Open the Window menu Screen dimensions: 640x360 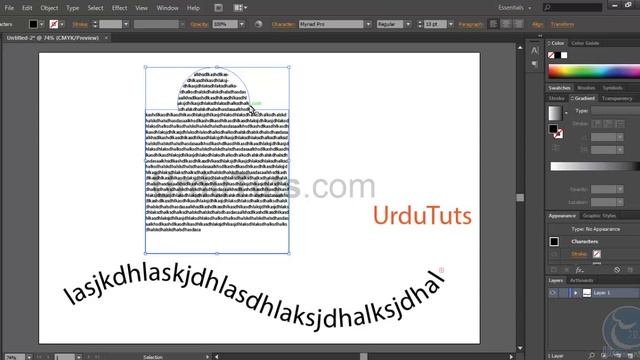pos(167,8)
